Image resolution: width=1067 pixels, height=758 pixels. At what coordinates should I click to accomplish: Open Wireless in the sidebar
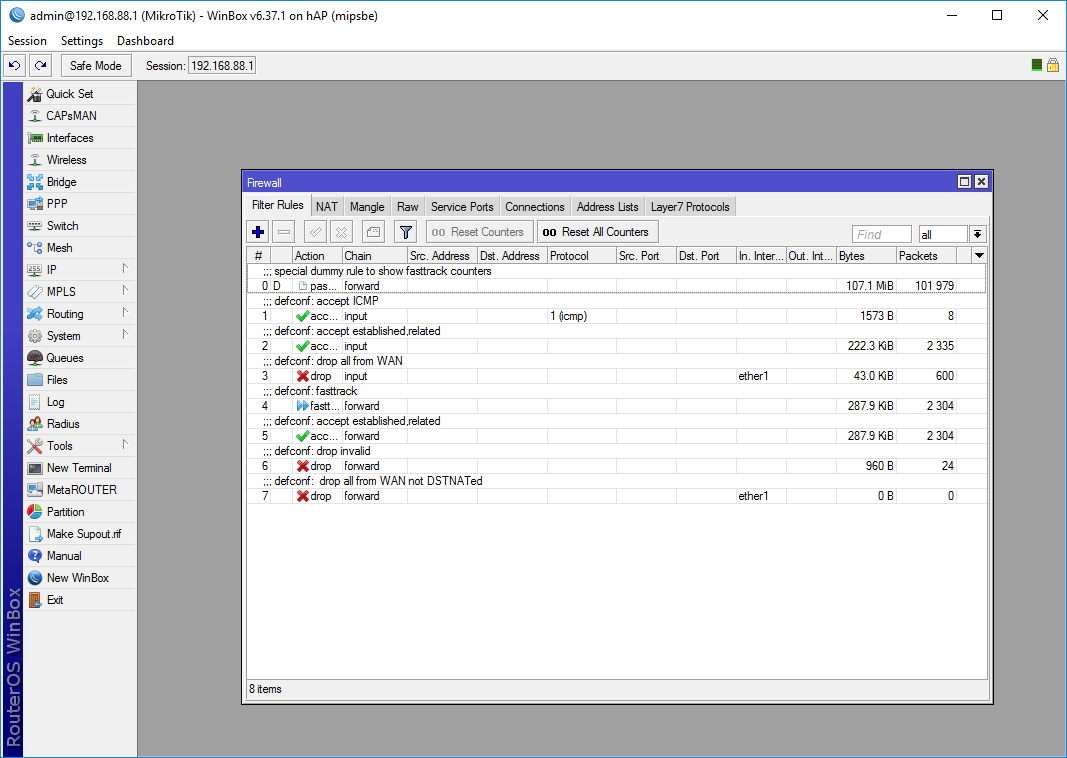pos(80,160)
